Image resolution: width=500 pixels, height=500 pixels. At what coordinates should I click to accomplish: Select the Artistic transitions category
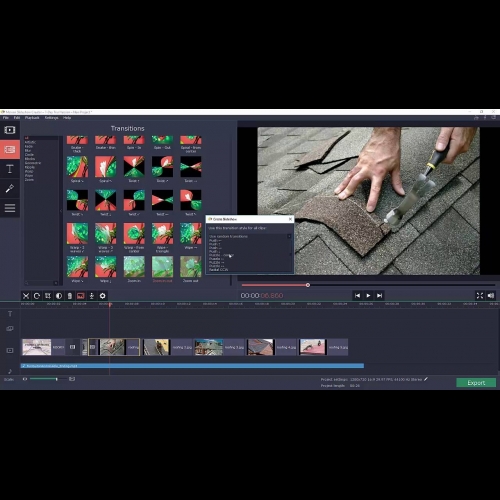[30, 142]
